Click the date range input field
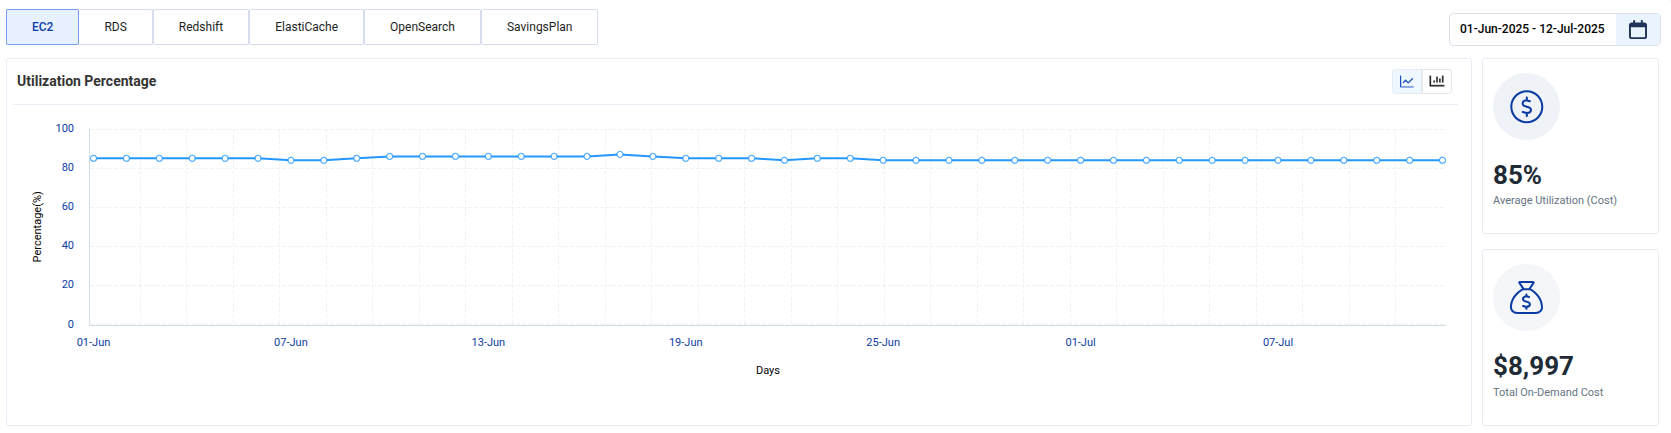 point(1532,29)
